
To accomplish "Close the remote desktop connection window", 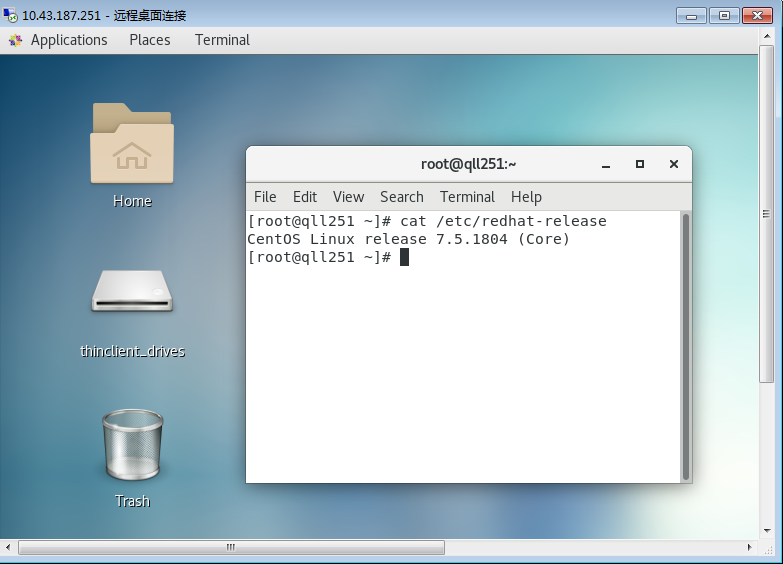I will click(758, 16).
